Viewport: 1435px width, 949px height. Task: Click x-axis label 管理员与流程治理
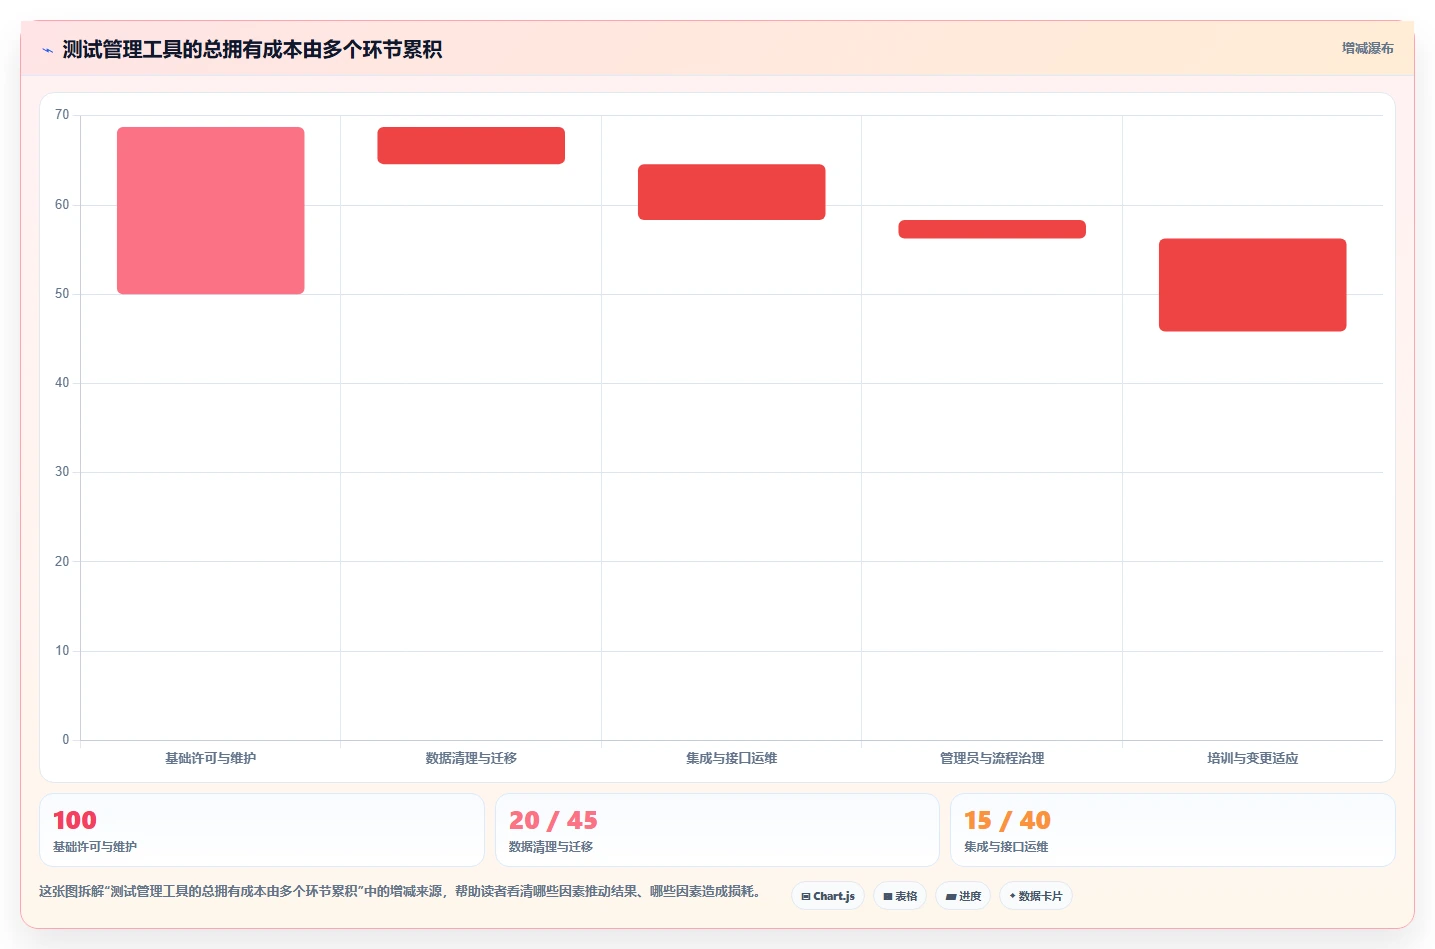(x=992, y=758)
